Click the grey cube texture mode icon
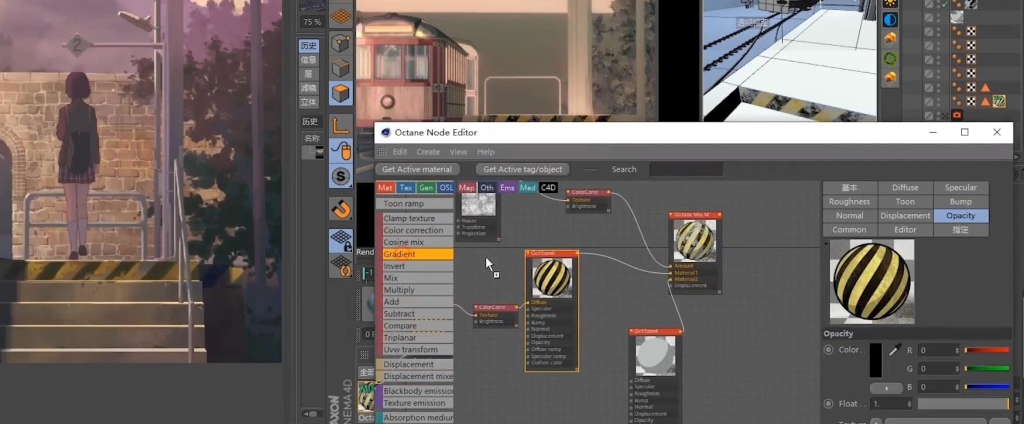This screenshot has height=424, width=1024. [340, 67]
